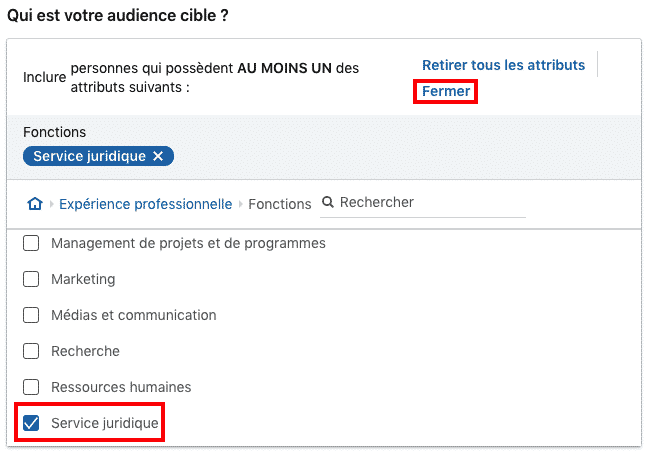Click the Inclure label

pyautogui.click(x=44, y=77)
